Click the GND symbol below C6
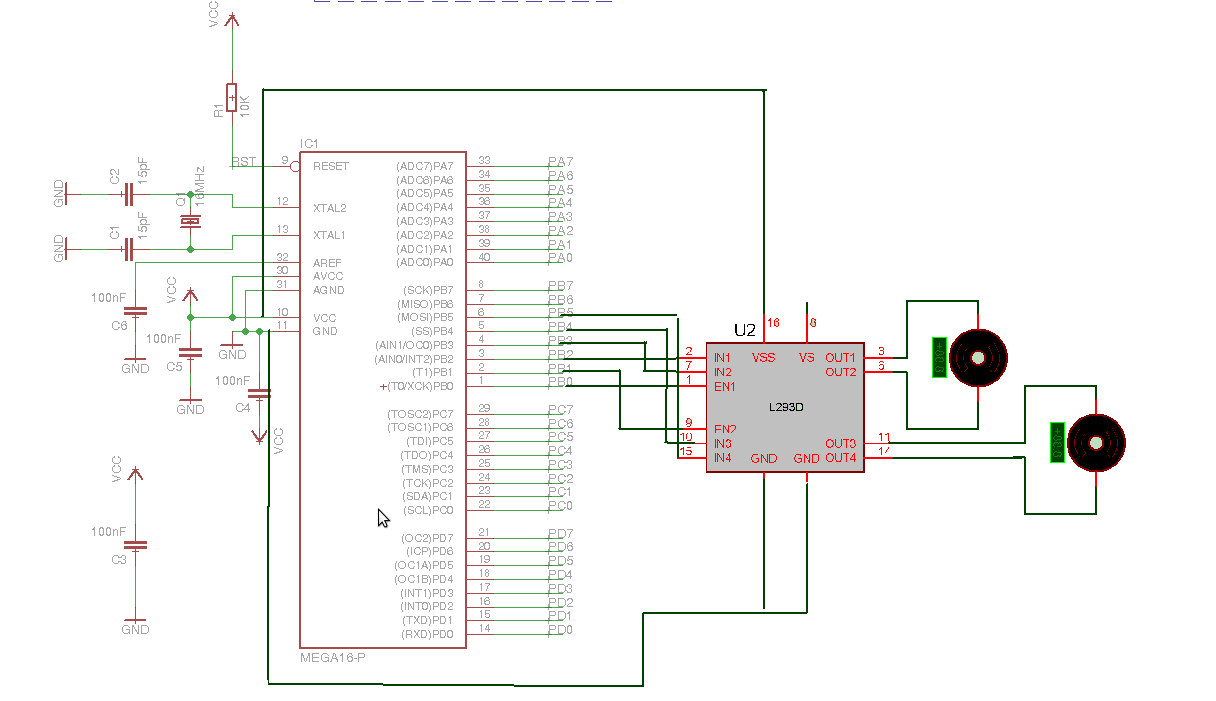This screenshot has width=1216, height=701. point(136,365)
